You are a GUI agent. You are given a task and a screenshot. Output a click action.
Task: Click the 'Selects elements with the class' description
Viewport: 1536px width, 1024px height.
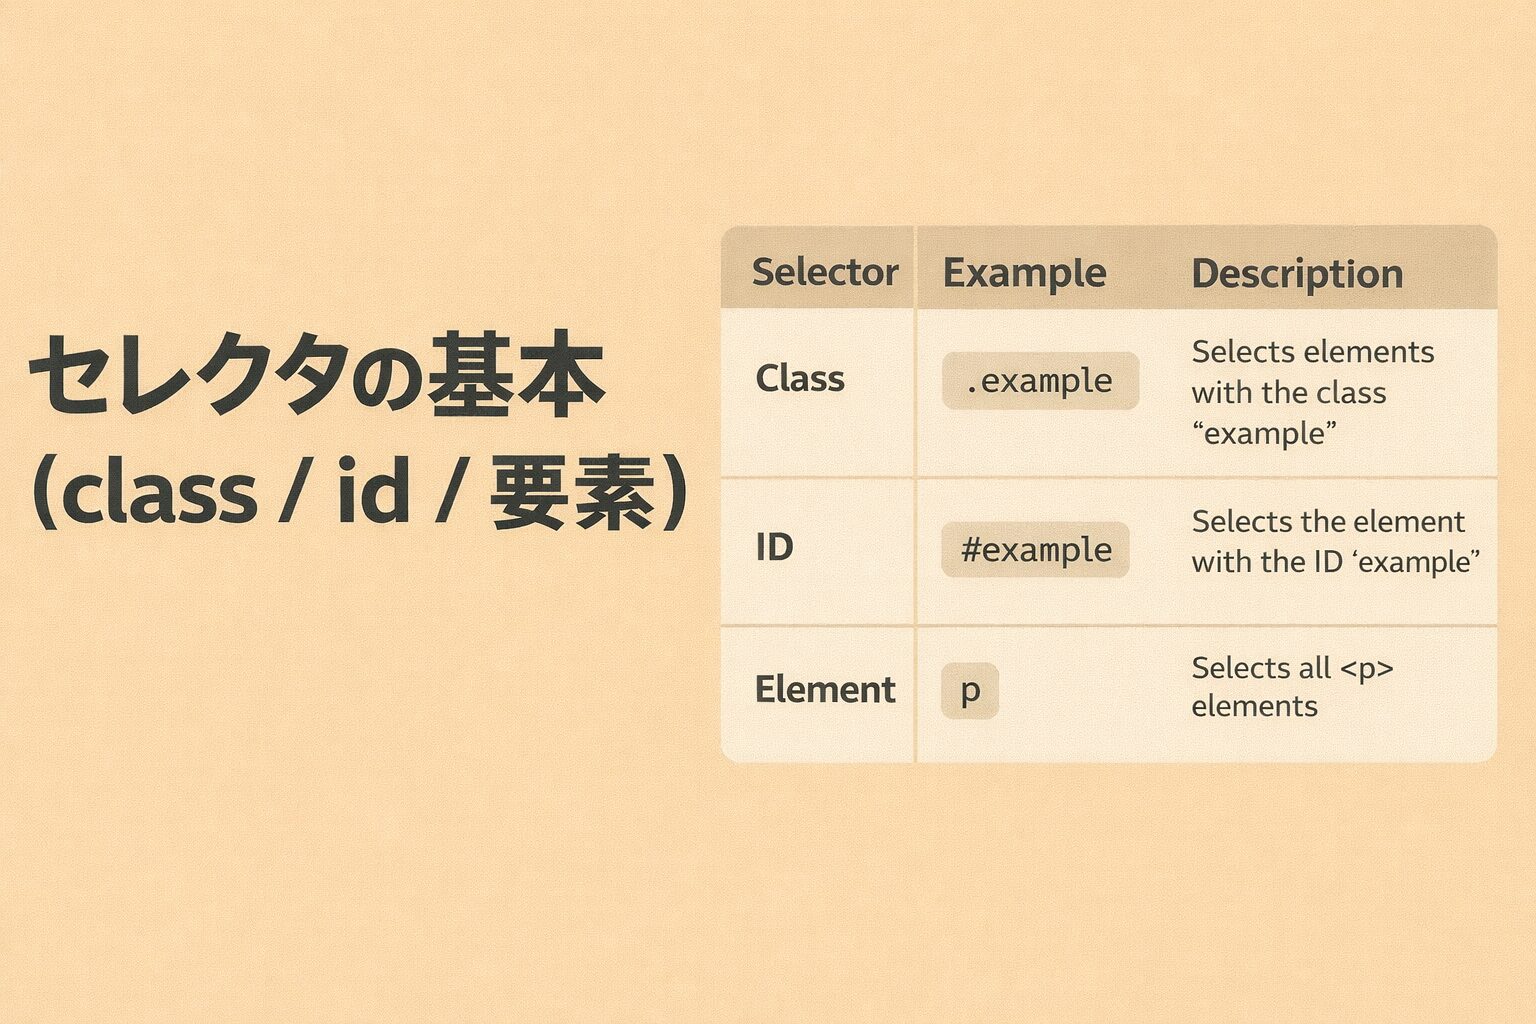(1312, 372)
